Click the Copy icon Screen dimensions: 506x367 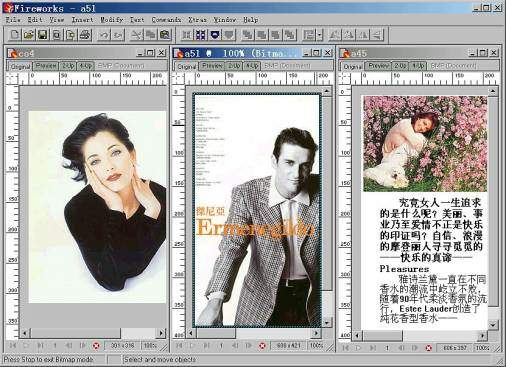click(x=151, y=34)
